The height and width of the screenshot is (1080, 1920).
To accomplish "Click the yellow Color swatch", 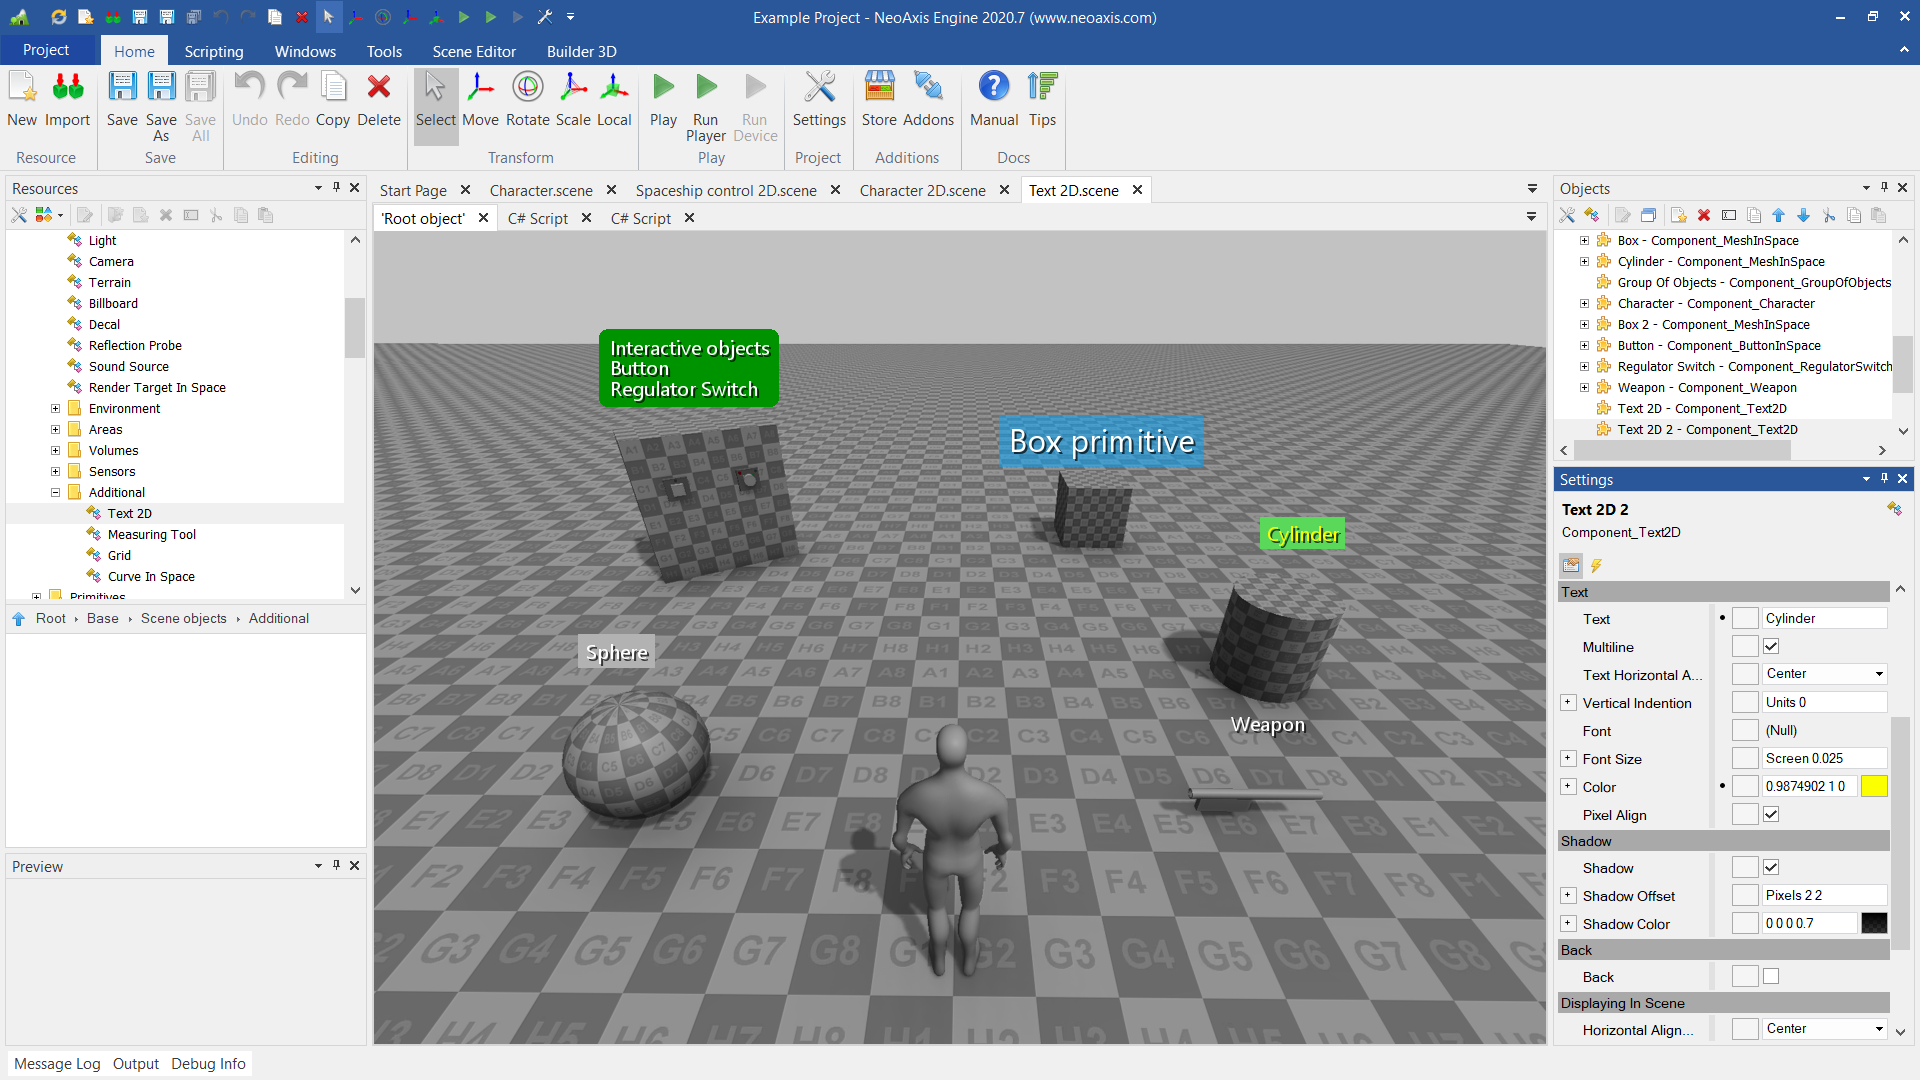I will click(1874, 787).
